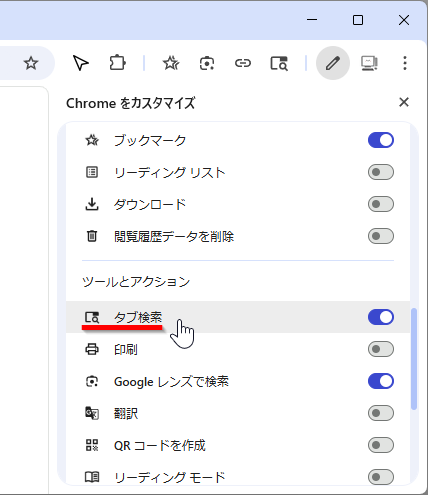
Task: Enable the 印刷 toggle
Action: tap(381, 349)
